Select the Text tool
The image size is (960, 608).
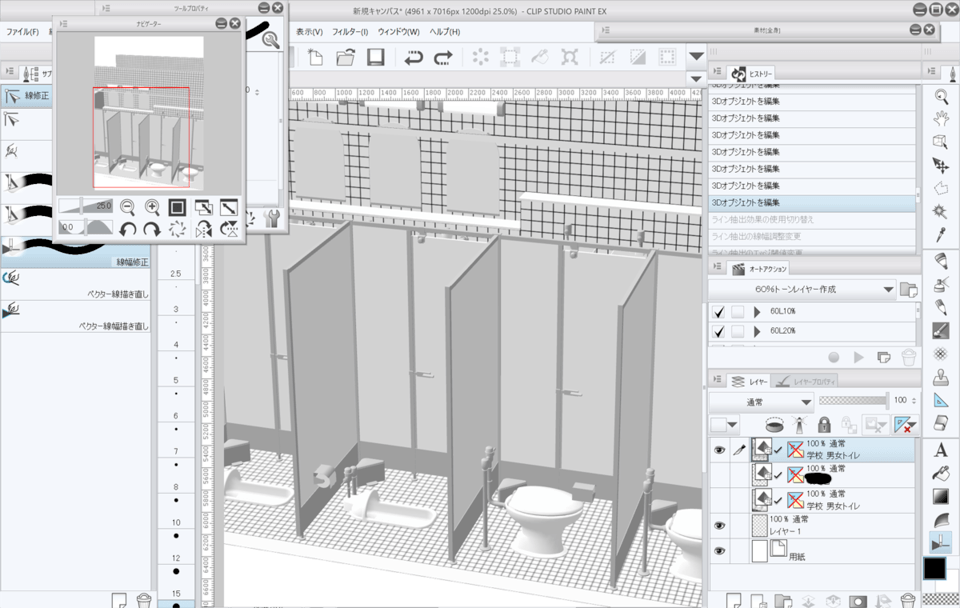tap(941, 450)
